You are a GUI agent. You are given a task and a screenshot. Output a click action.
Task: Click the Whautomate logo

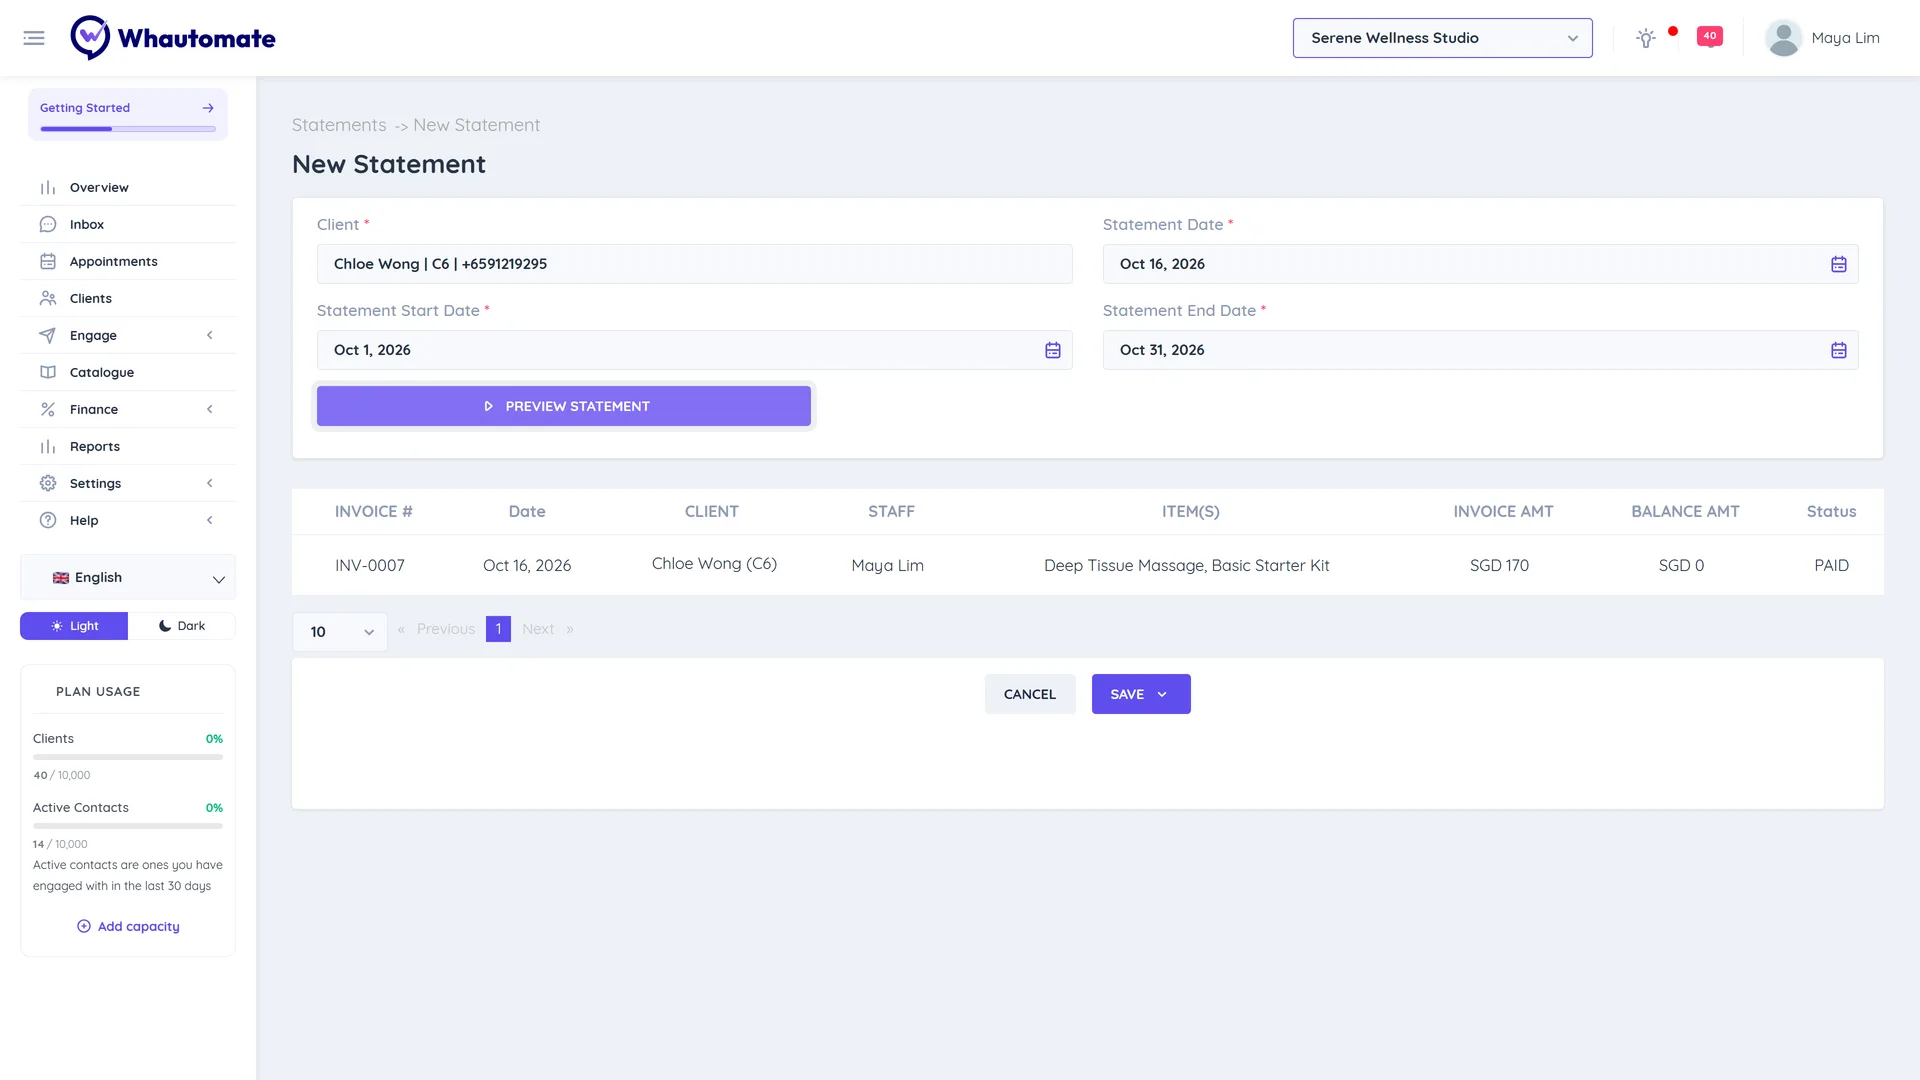173,38
